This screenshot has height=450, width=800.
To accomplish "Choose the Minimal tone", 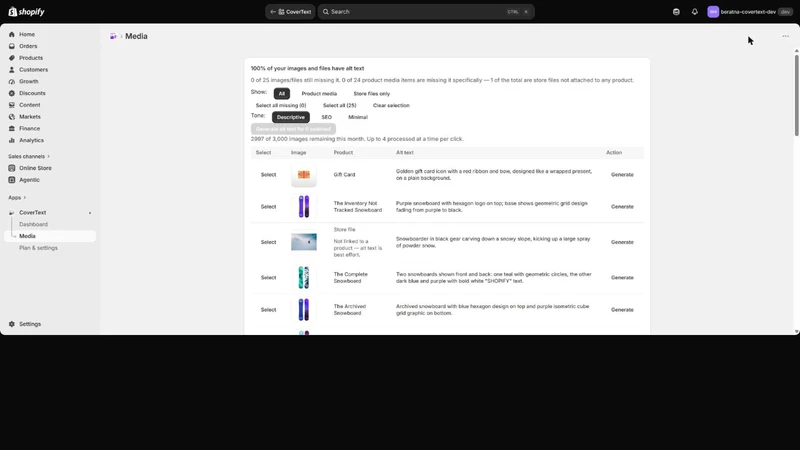I will point(358,117).
